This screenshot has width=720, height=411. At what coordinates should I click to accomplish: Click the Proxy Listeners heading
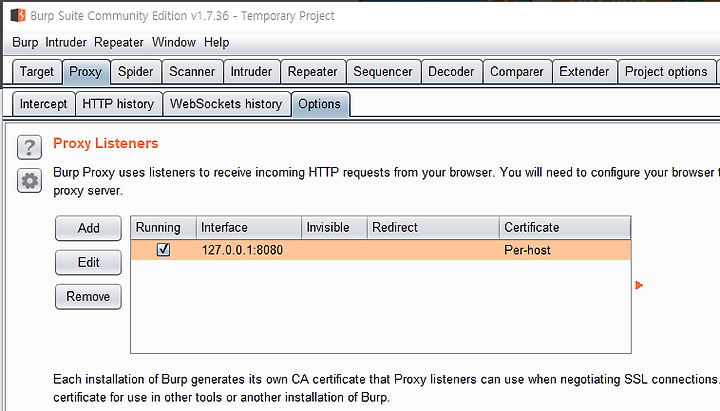(x=106, y=143)
